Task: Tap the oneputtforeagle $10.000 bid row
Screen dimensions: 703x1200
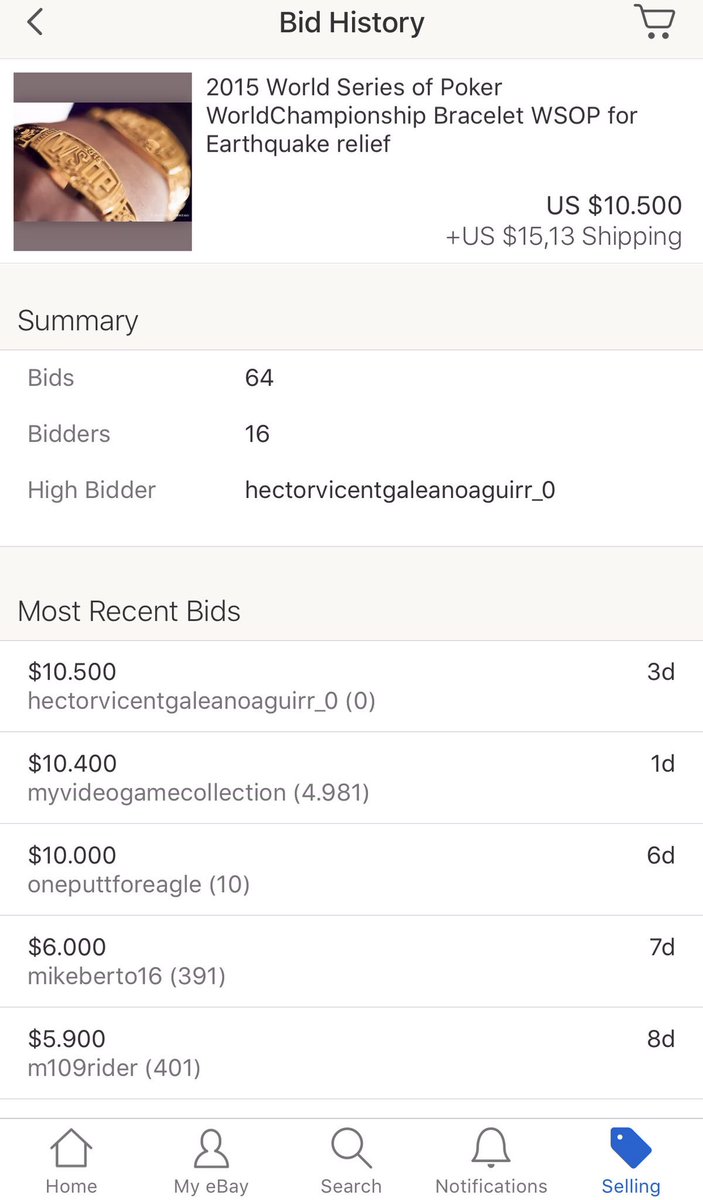Action: click(x=351, y=870)
